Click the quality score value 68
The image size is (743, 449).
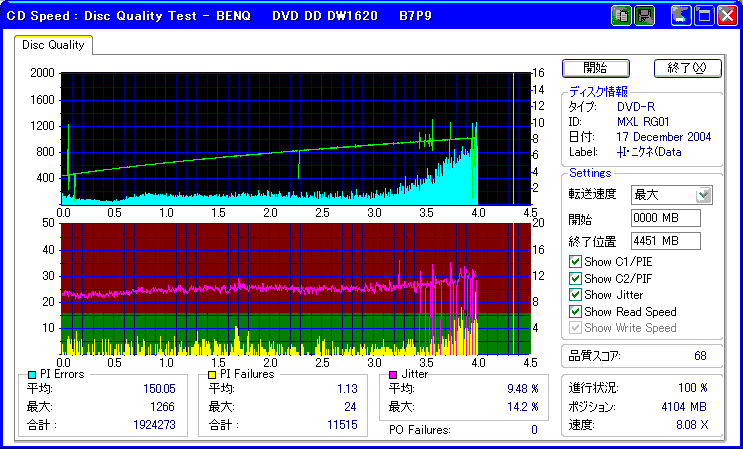[x=700, y=356]
